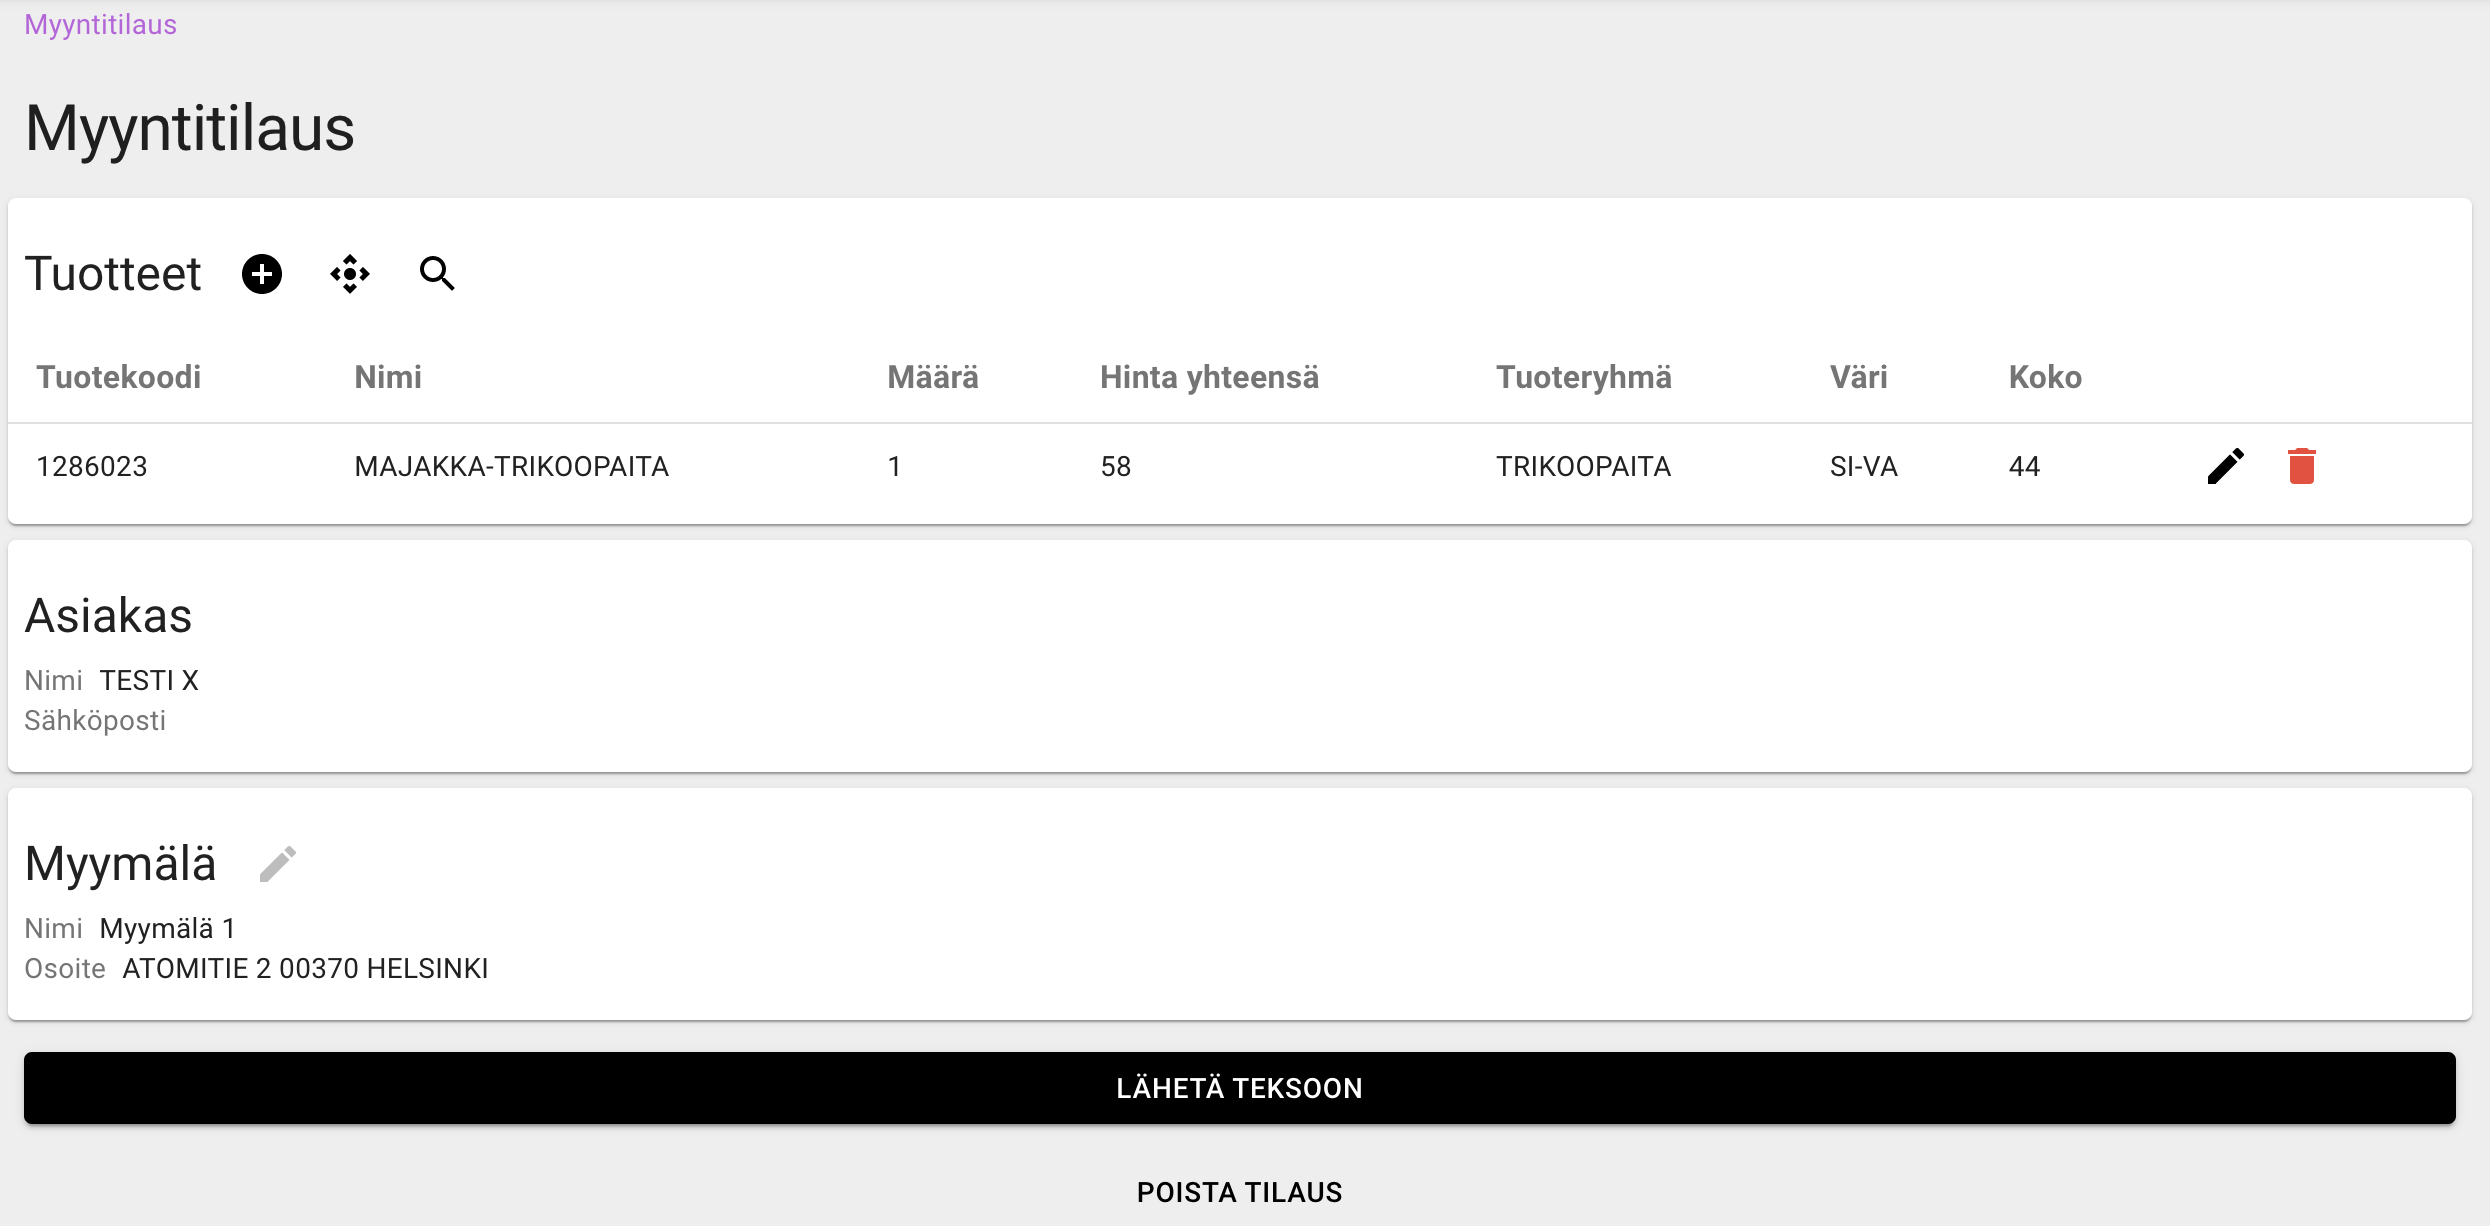The height and width of the screenshot is (1226, 2490).
Task: Click the add product plus icon
Action: tap(262, 274)
